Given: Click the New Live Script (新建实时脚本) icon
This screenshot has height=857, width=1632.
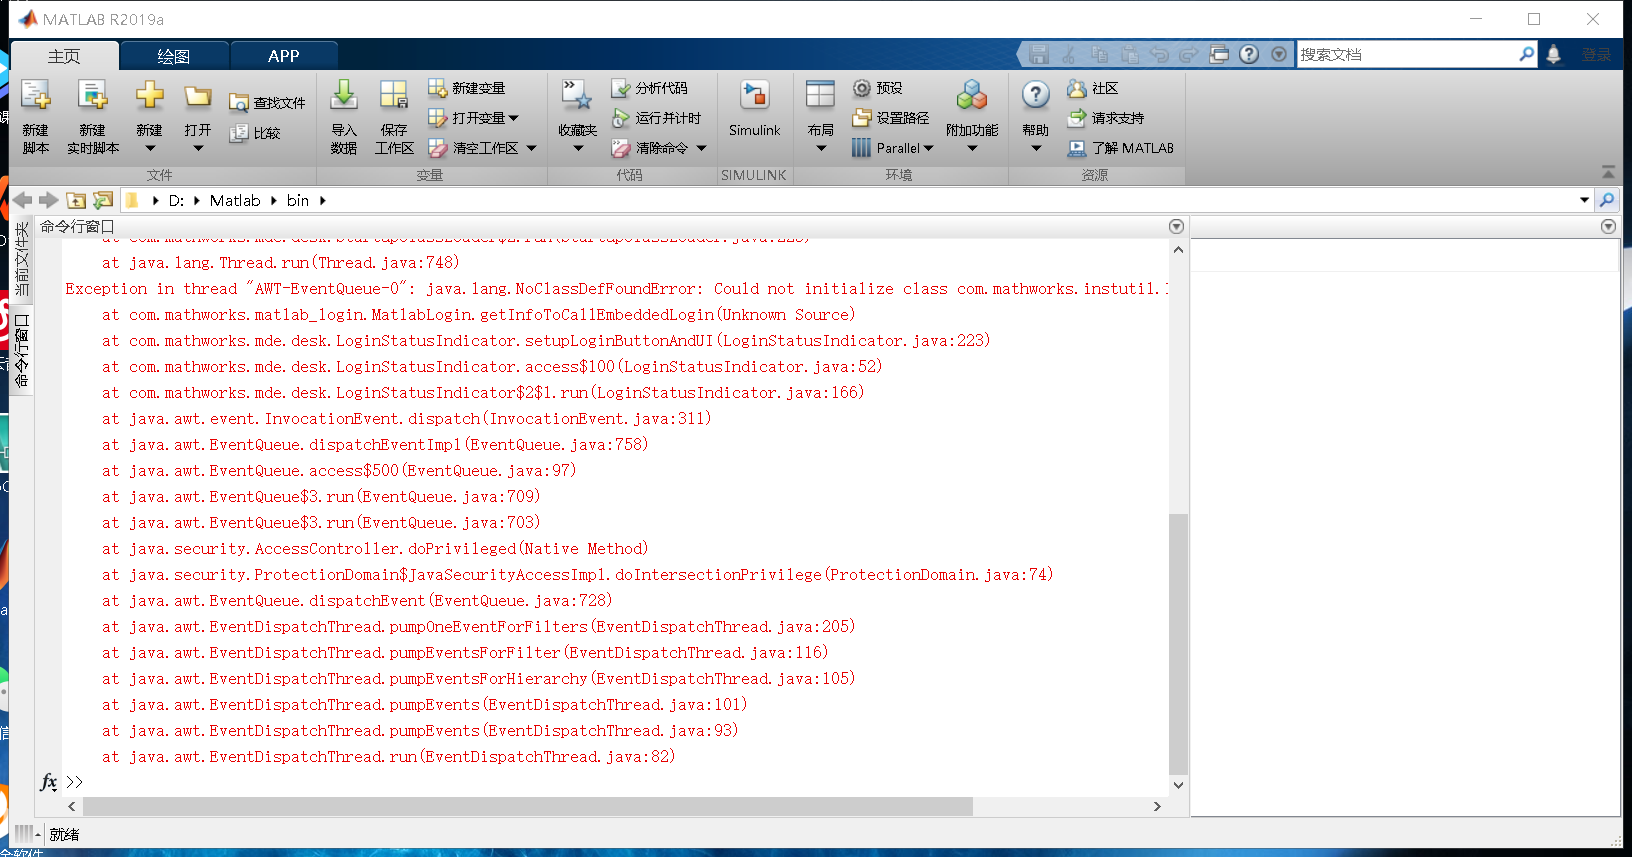Looking at the screenshot, I should (92, 97).
